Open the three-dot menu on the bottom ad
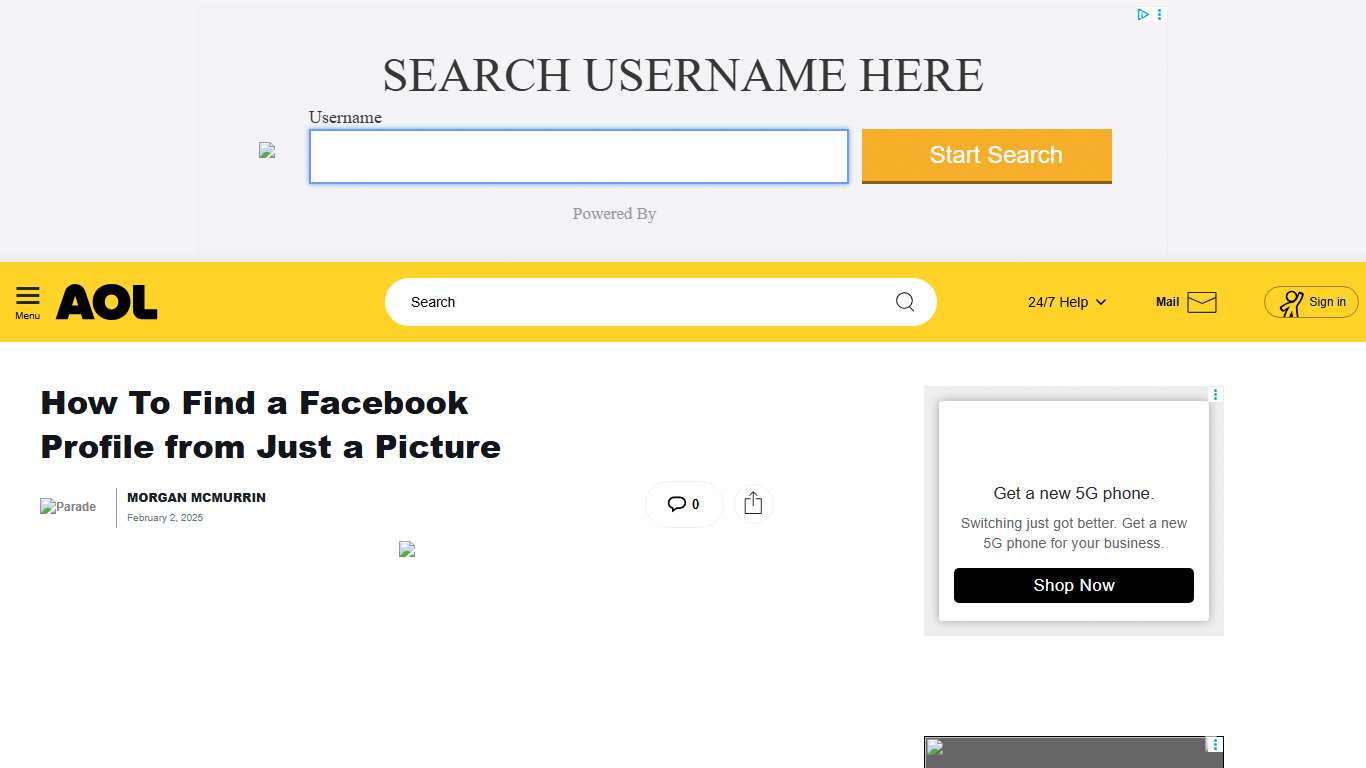Viewport: 1366px width, 768px height. (1214, 744)
